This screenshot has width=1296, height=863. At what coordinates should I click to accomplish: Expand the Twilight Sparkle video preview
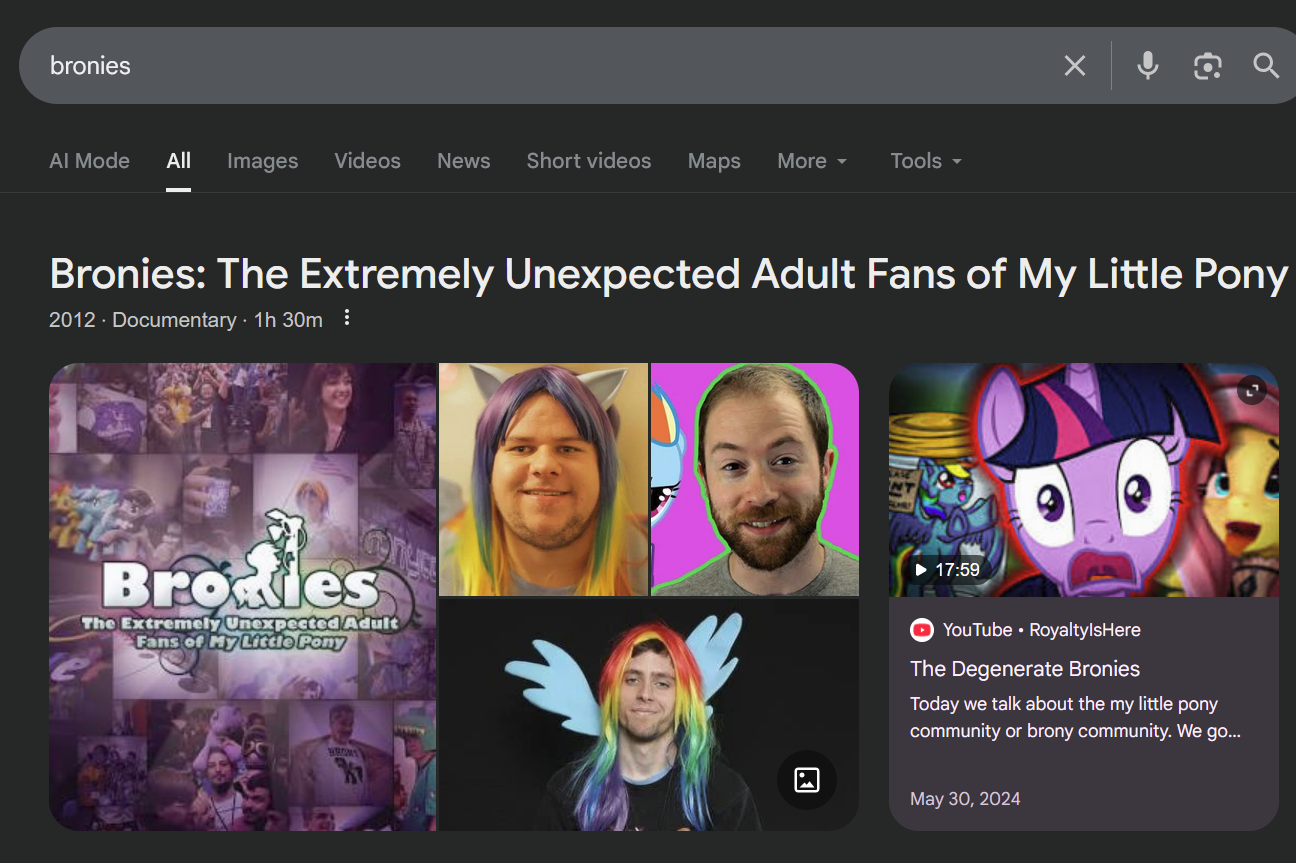(x=1252, y=390)
